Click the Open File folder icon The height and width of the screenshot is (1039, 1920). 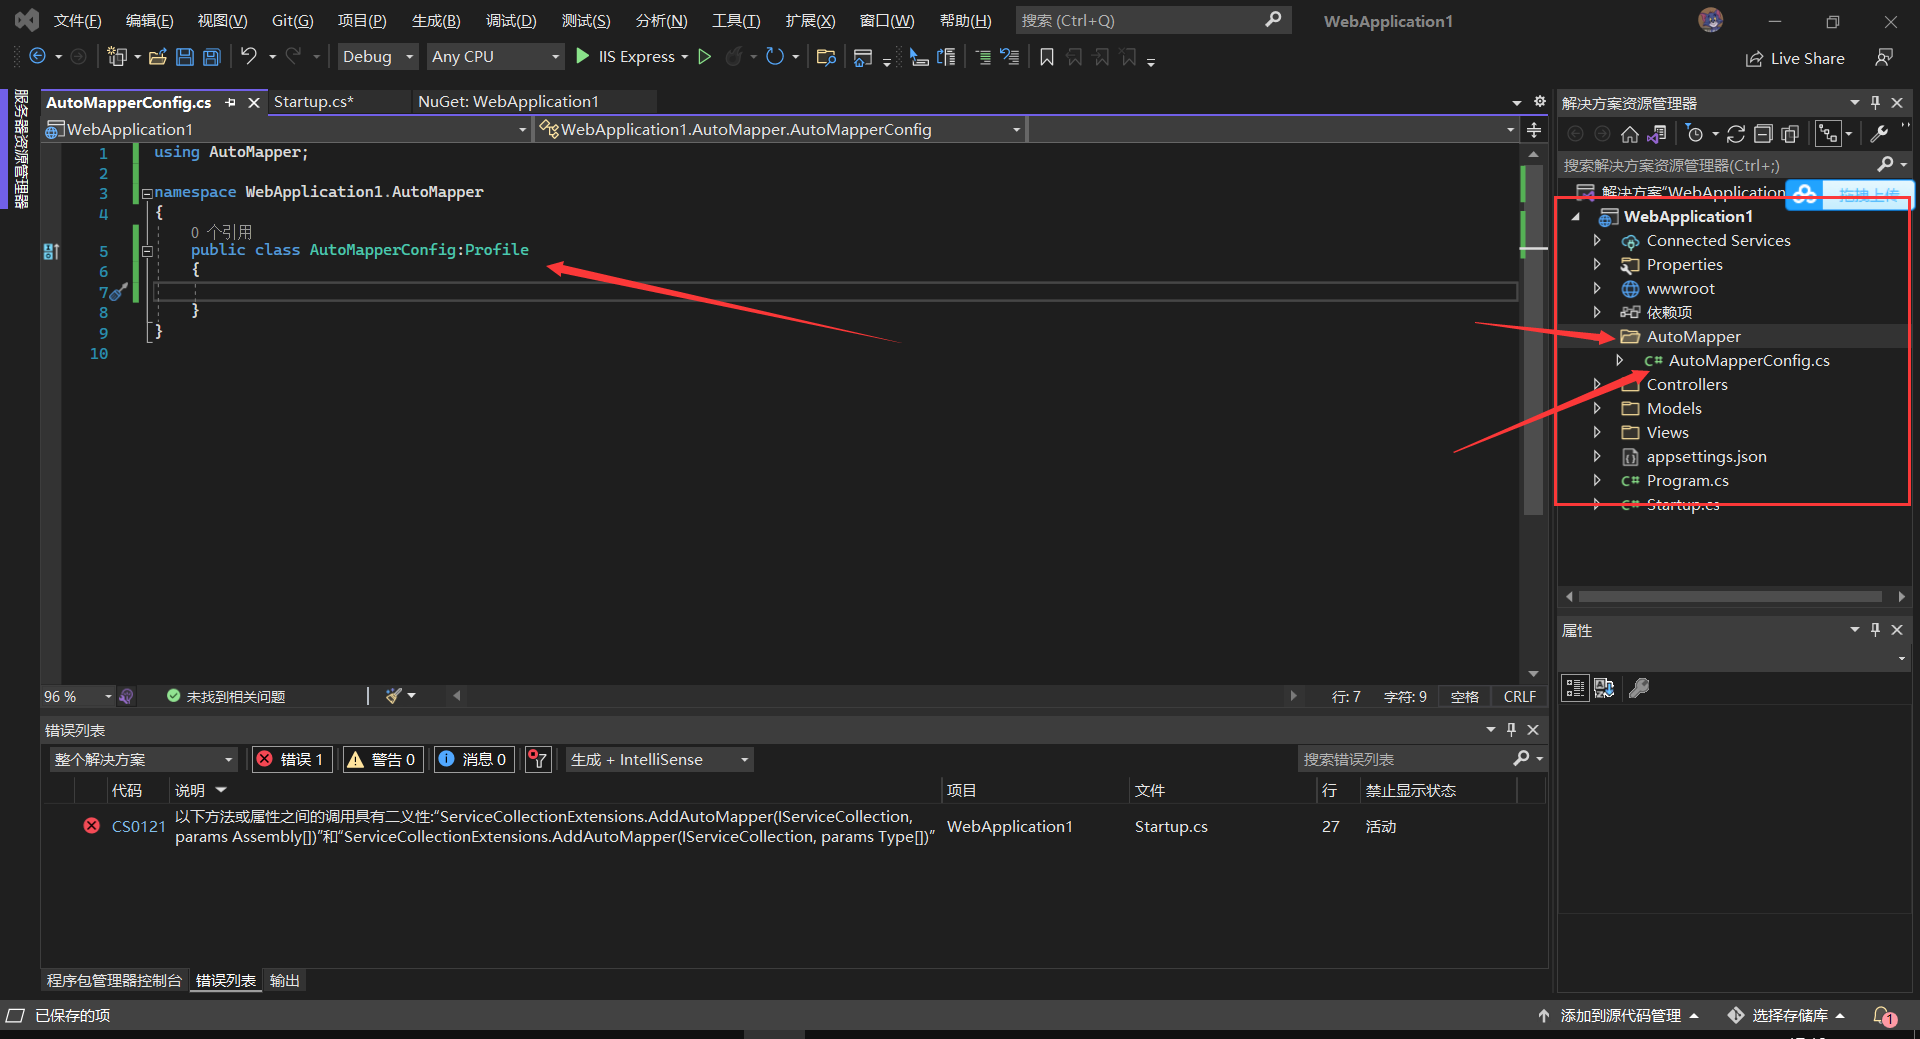click(x=157, y=57)
